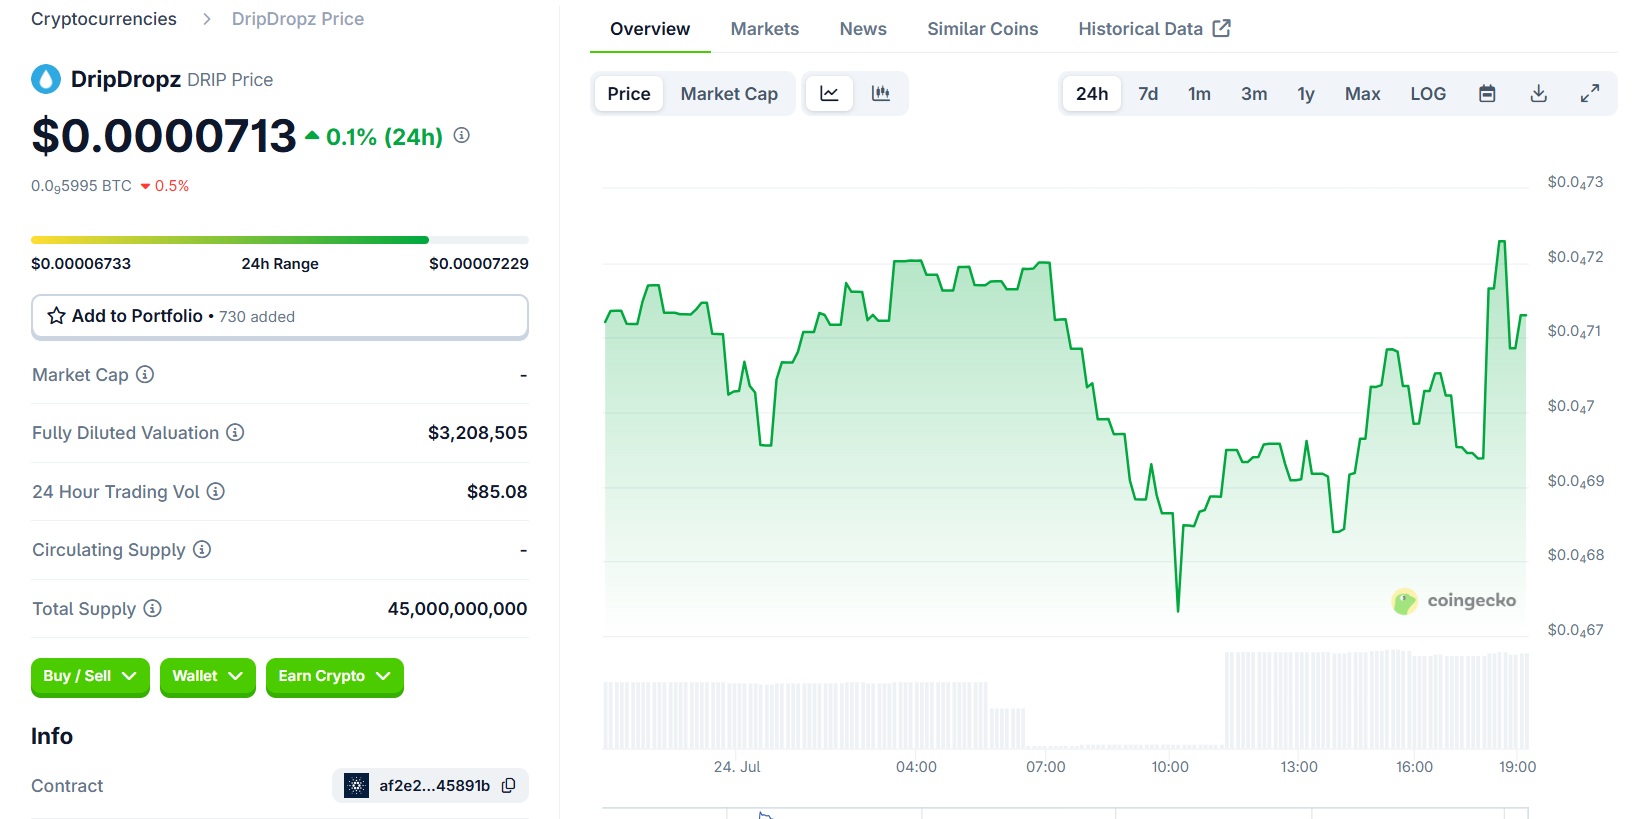Show Market Cap info tooltip icon
1638x819 pixels.
(x=145, y=374)
